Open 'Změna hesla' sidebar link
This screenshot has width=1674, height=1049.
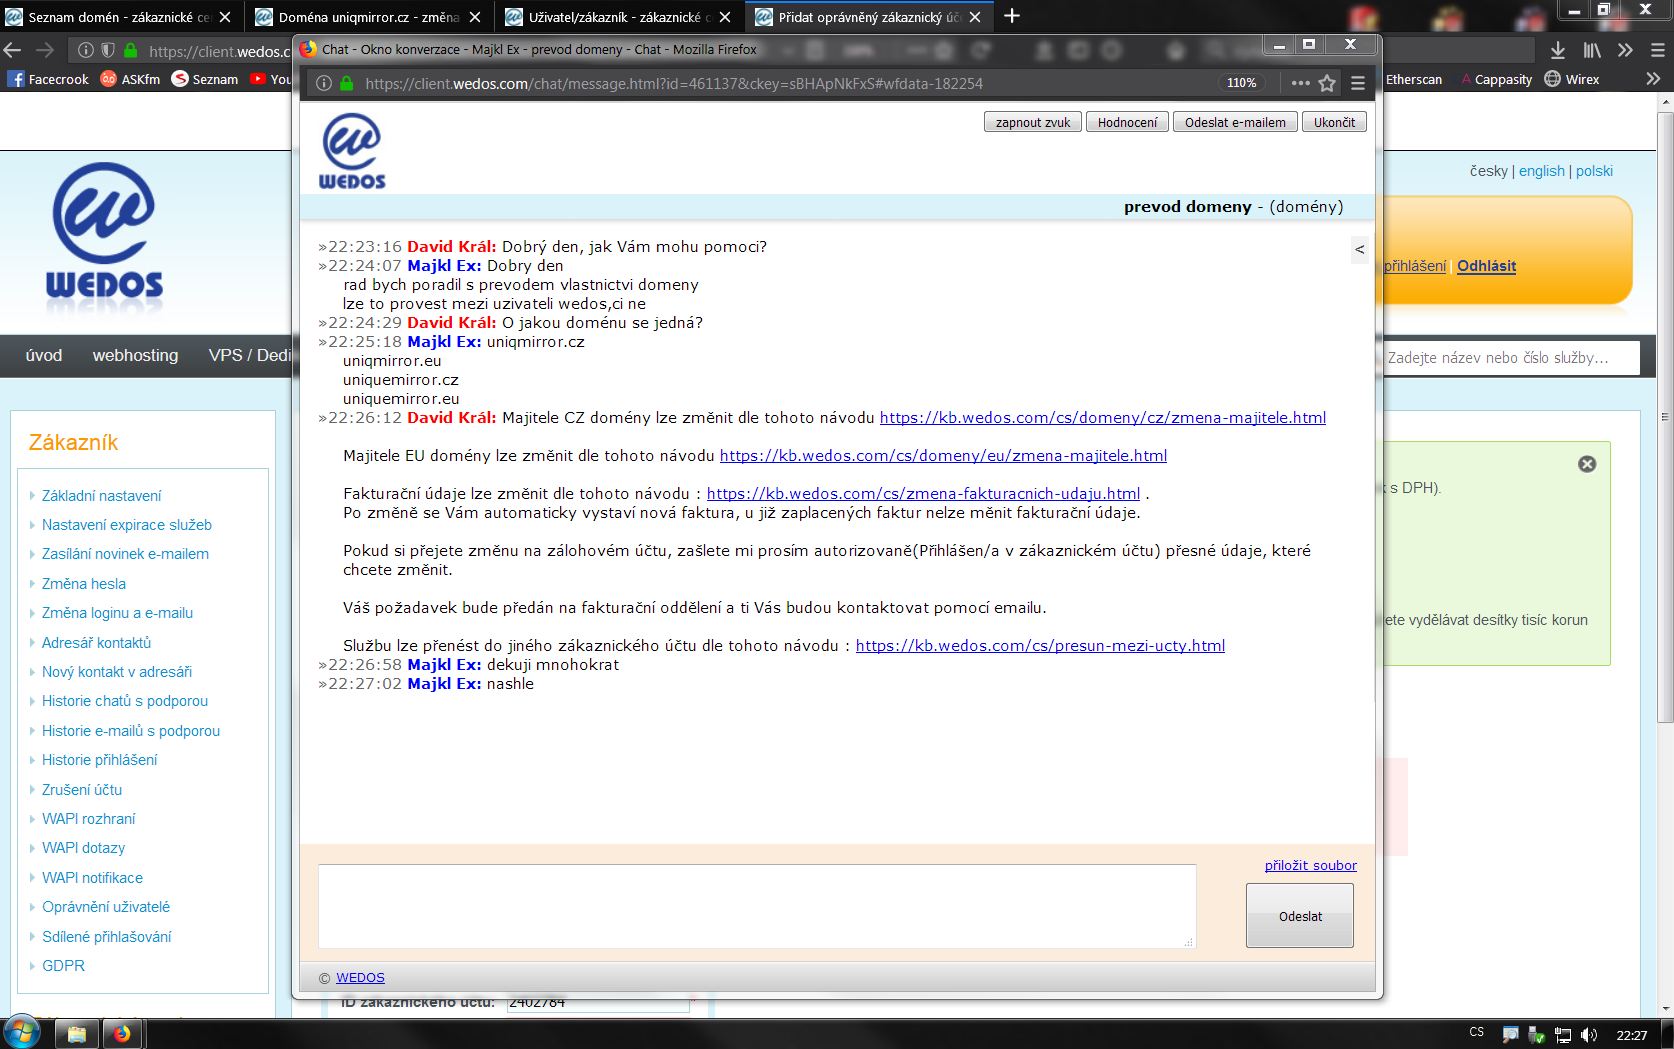pos(84,584)
